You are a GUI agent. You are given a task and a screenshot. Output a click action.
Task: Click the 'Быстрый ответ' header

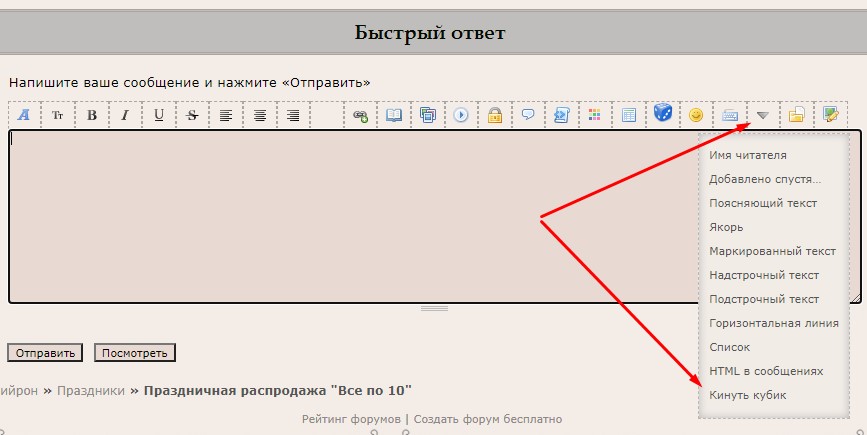pyautogui.click(x=430, y=33)
